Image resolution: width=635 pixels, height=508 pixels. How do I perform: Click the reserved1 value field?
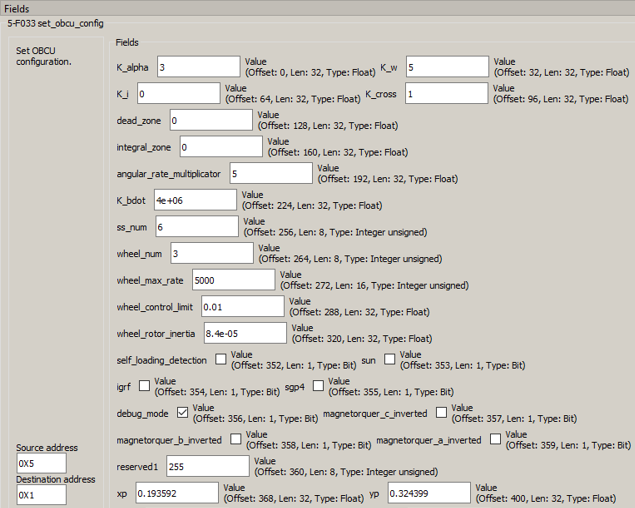click(207, 466)
